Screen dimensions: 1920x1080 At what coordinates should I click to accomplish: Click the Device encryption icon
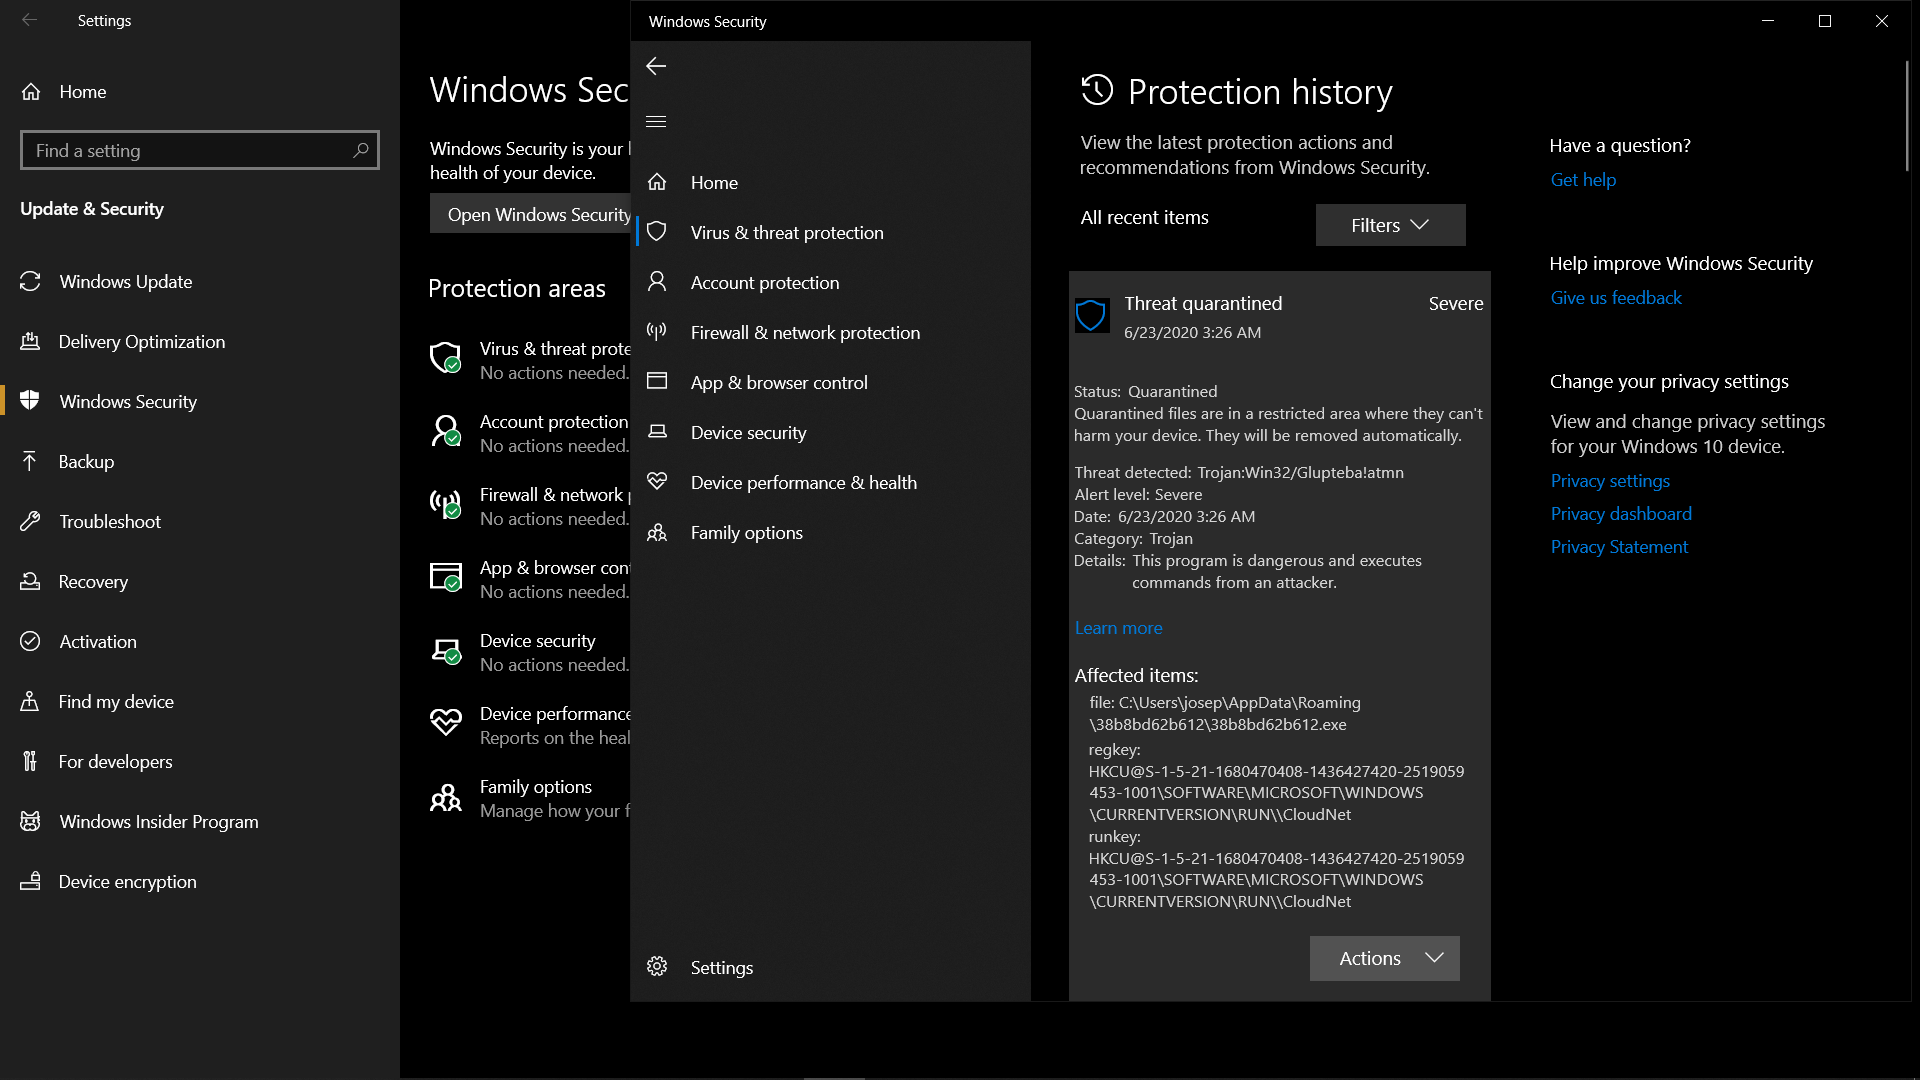[x=30, y=881]
